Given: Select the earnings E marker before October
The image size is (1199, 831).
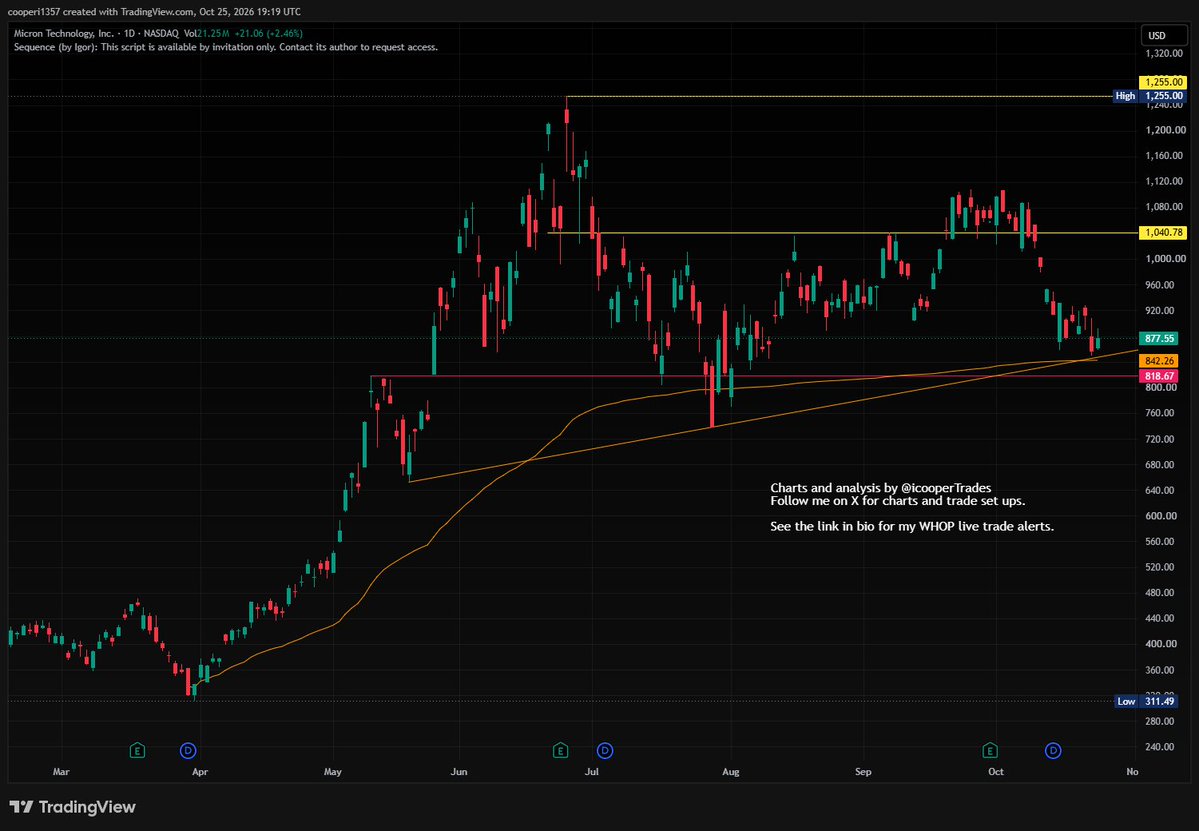Looking at the screenshot, I should 990,751.
